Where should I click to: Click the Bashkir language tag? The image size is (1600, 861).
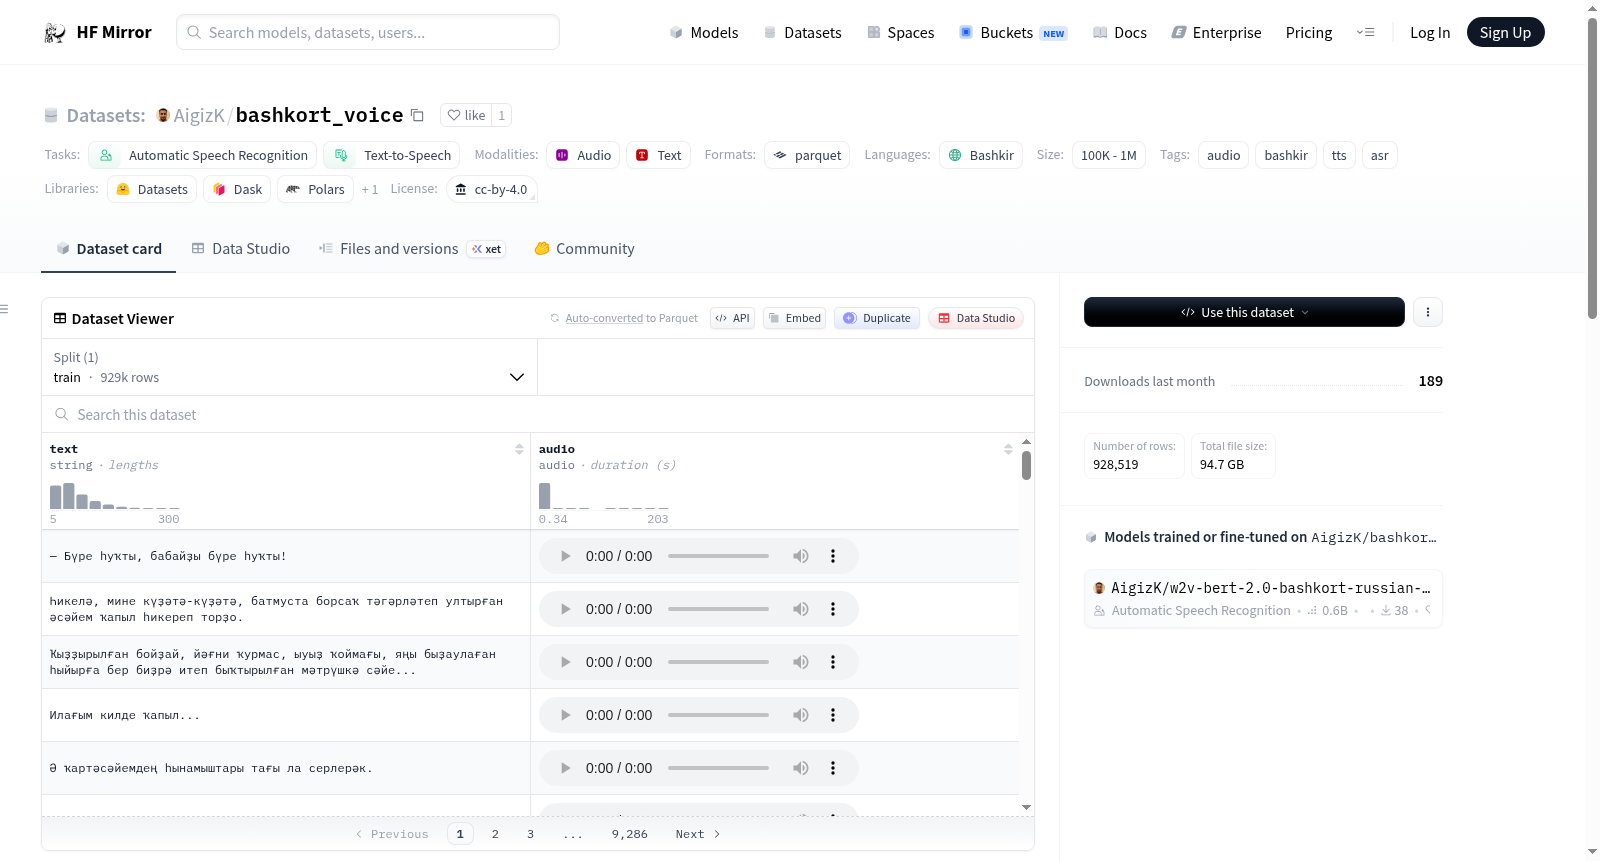coord(981,155)
